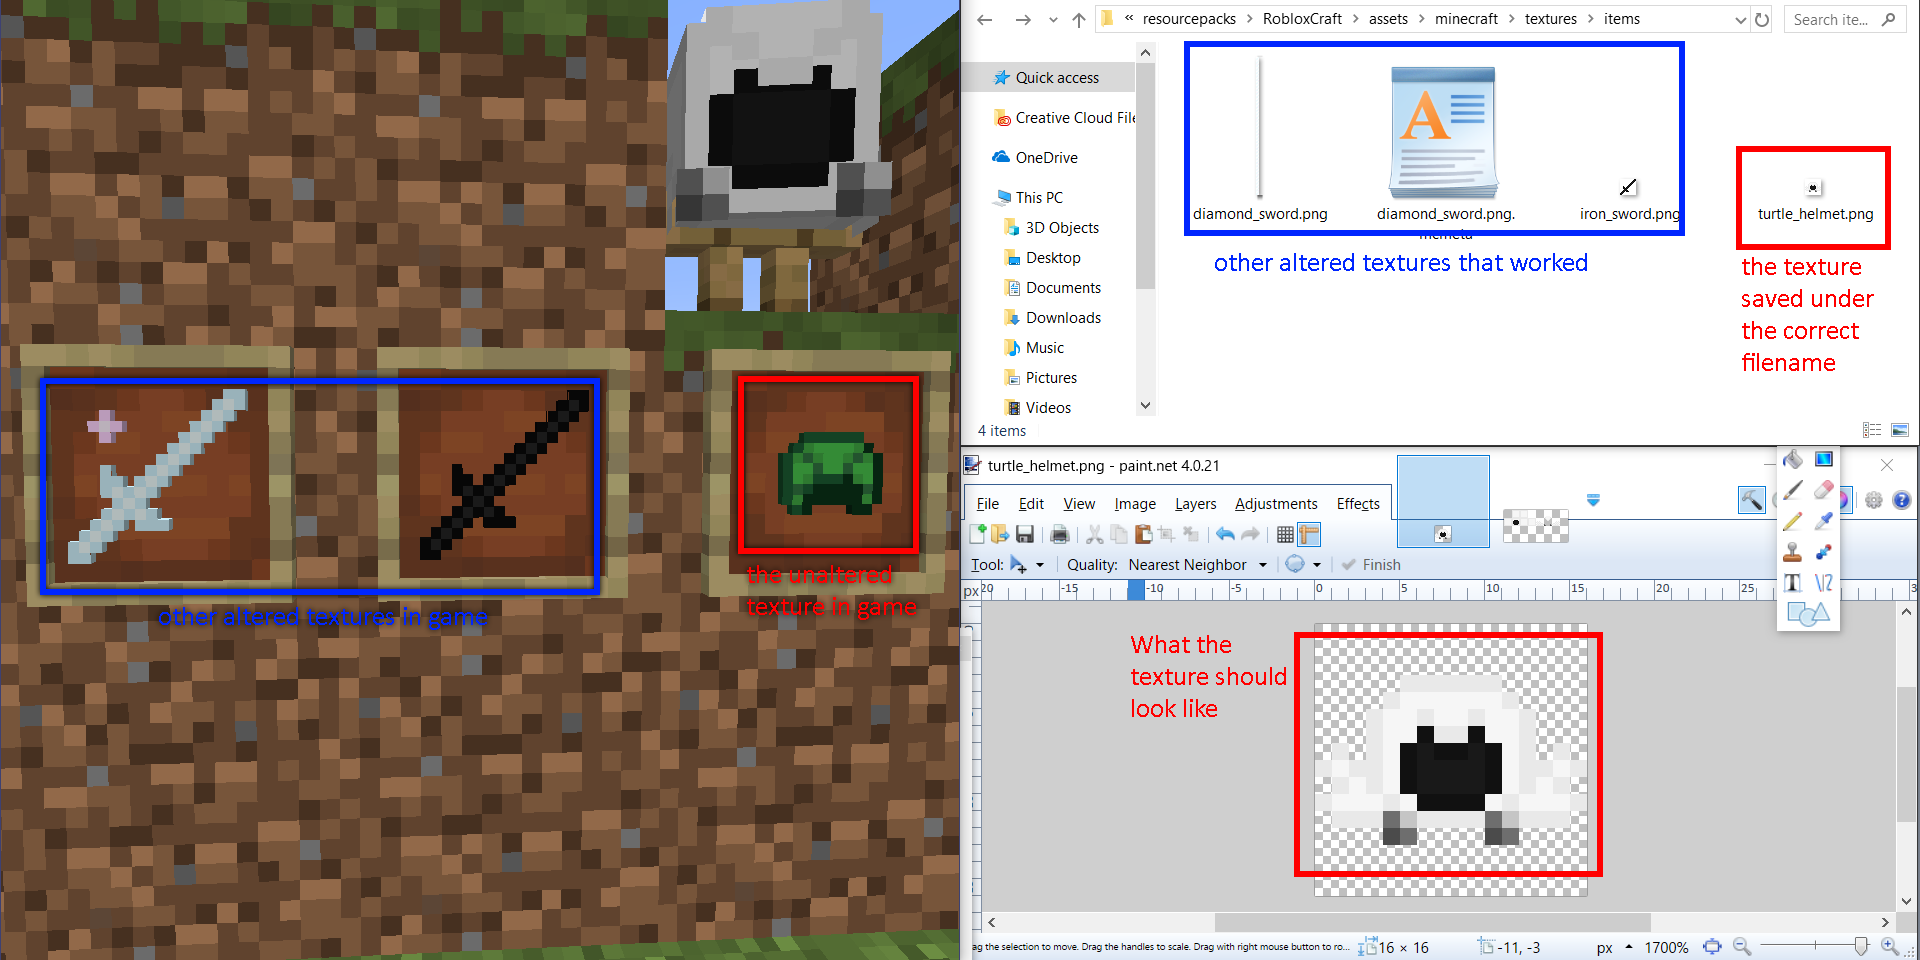Open the Edit menu
Screen dimensions: 1920x960
pyautogui.click(x=1031, y=504)
